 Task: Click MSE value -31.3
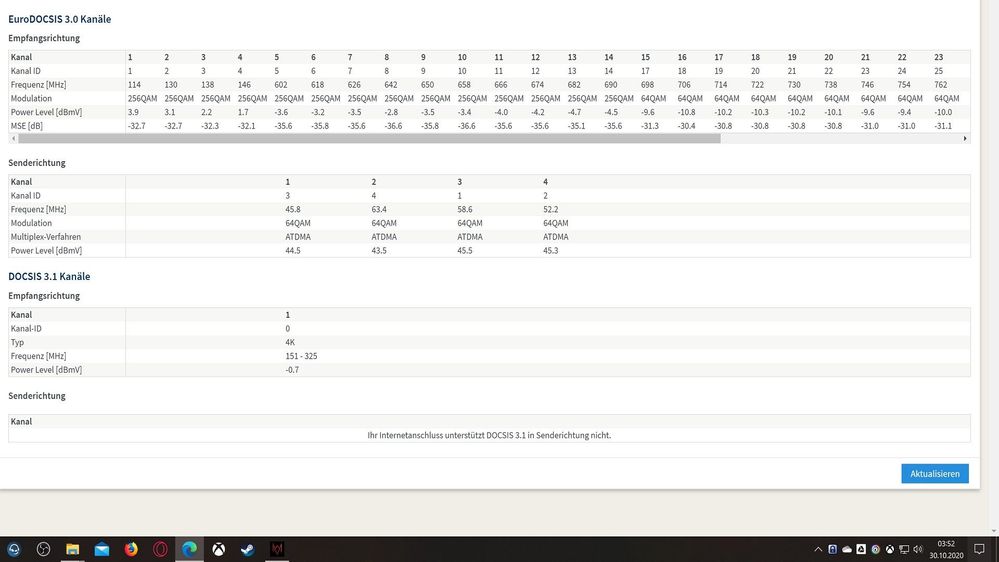point(650,126)
